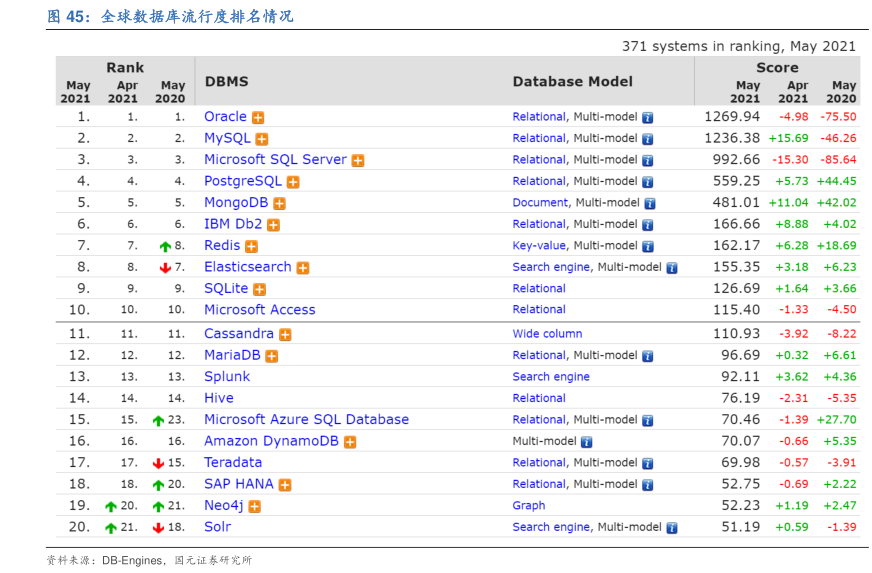Viewport: 872px width, 573px height.
Task: Click the DBMS column header
Action: click(x=226, y=82)
